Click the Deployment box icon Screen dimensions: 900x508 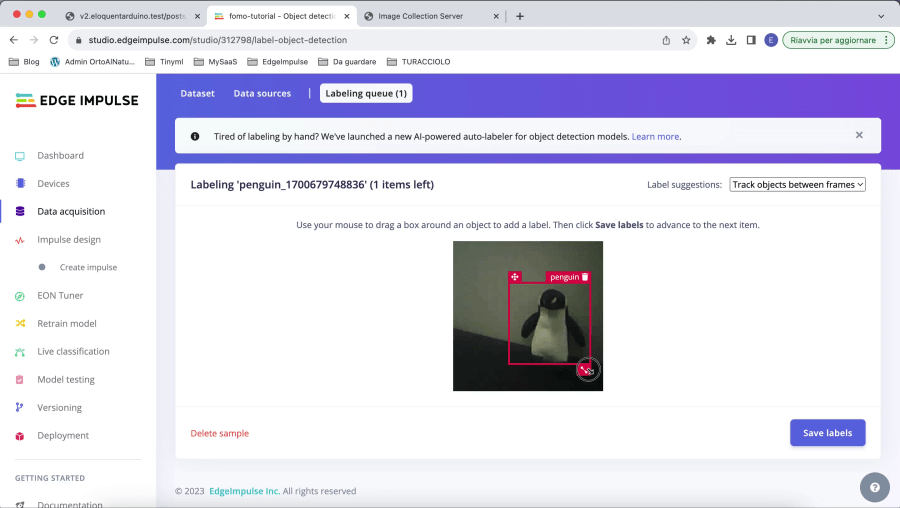point(20,436)
